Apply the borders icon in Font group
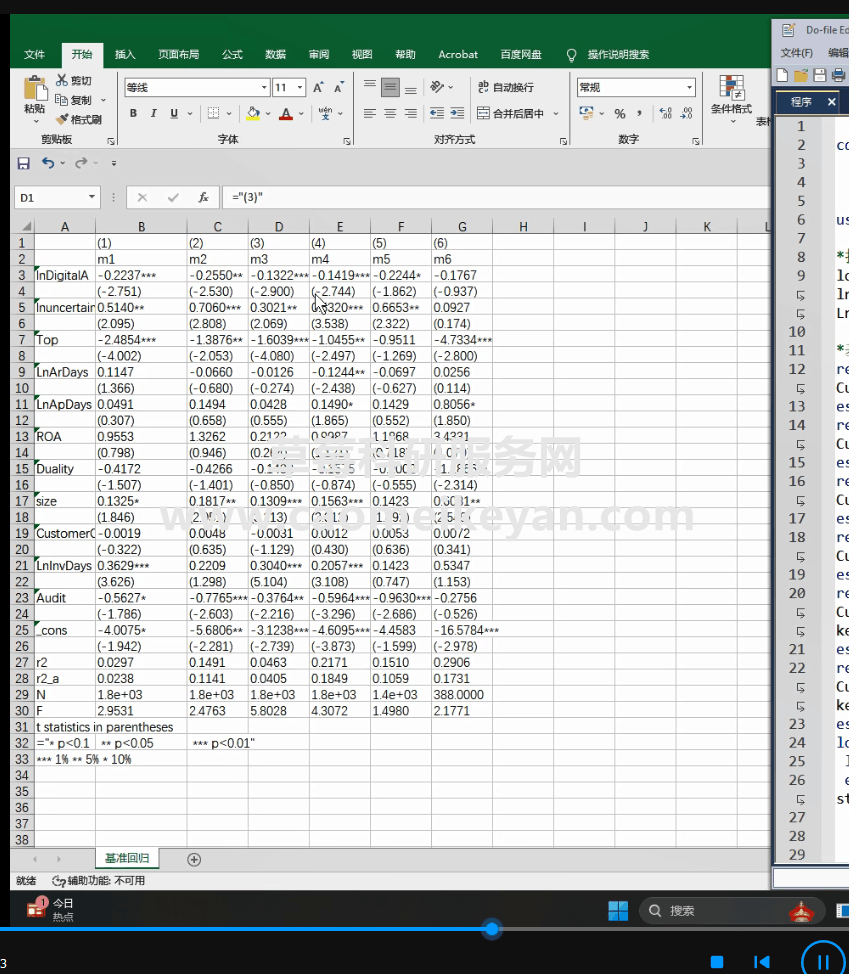 pos(214,113)
